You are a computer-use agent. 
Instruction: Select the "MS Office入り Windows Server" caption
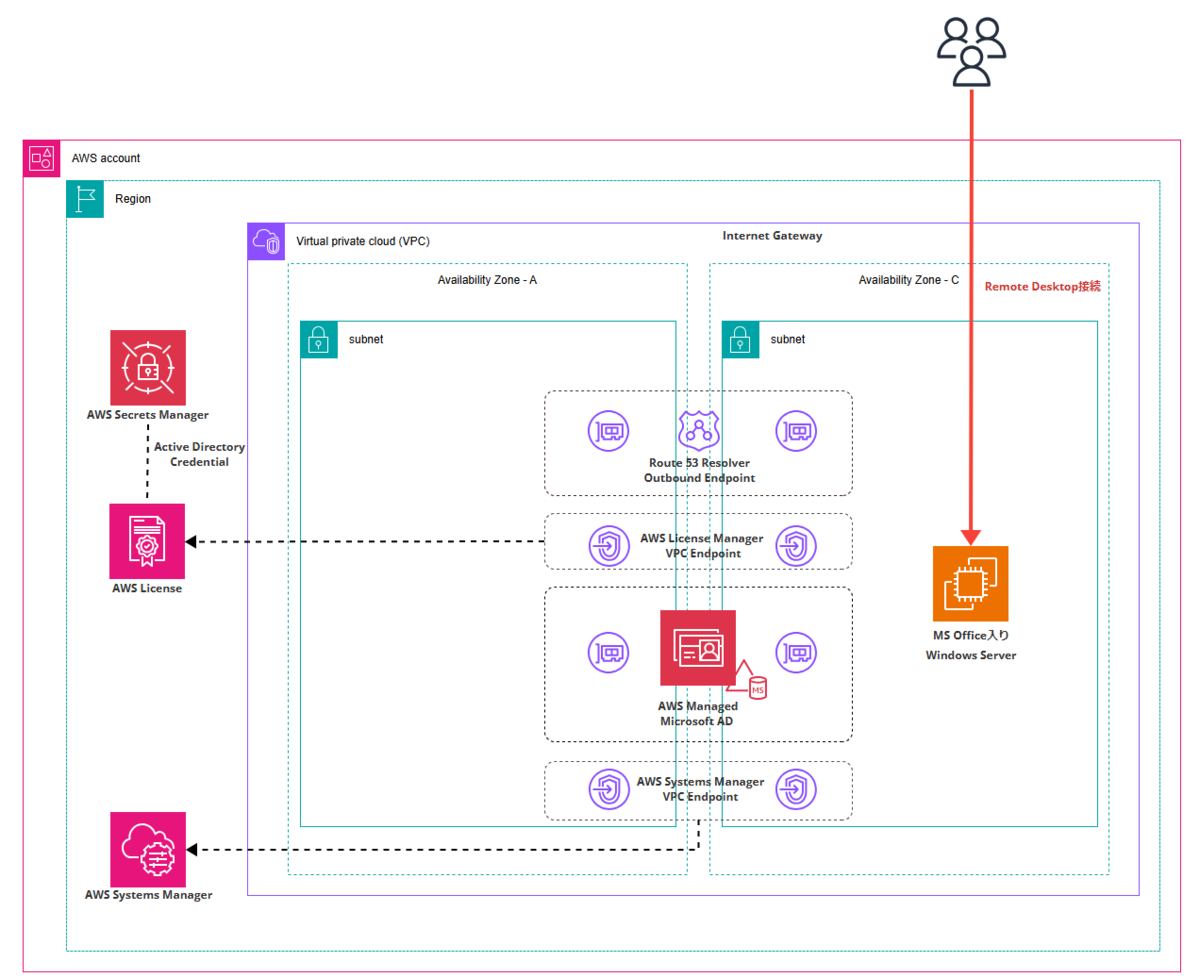[x=971, y=645]
